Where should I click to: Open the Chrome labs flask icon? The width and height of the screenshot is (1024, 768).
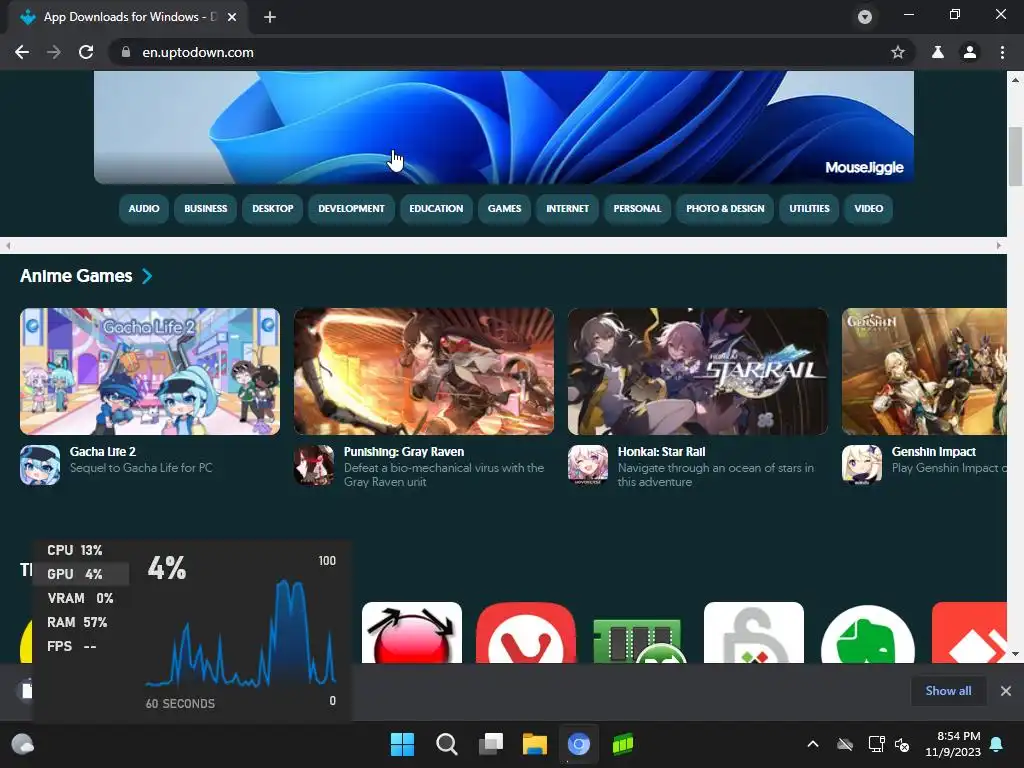938,52
